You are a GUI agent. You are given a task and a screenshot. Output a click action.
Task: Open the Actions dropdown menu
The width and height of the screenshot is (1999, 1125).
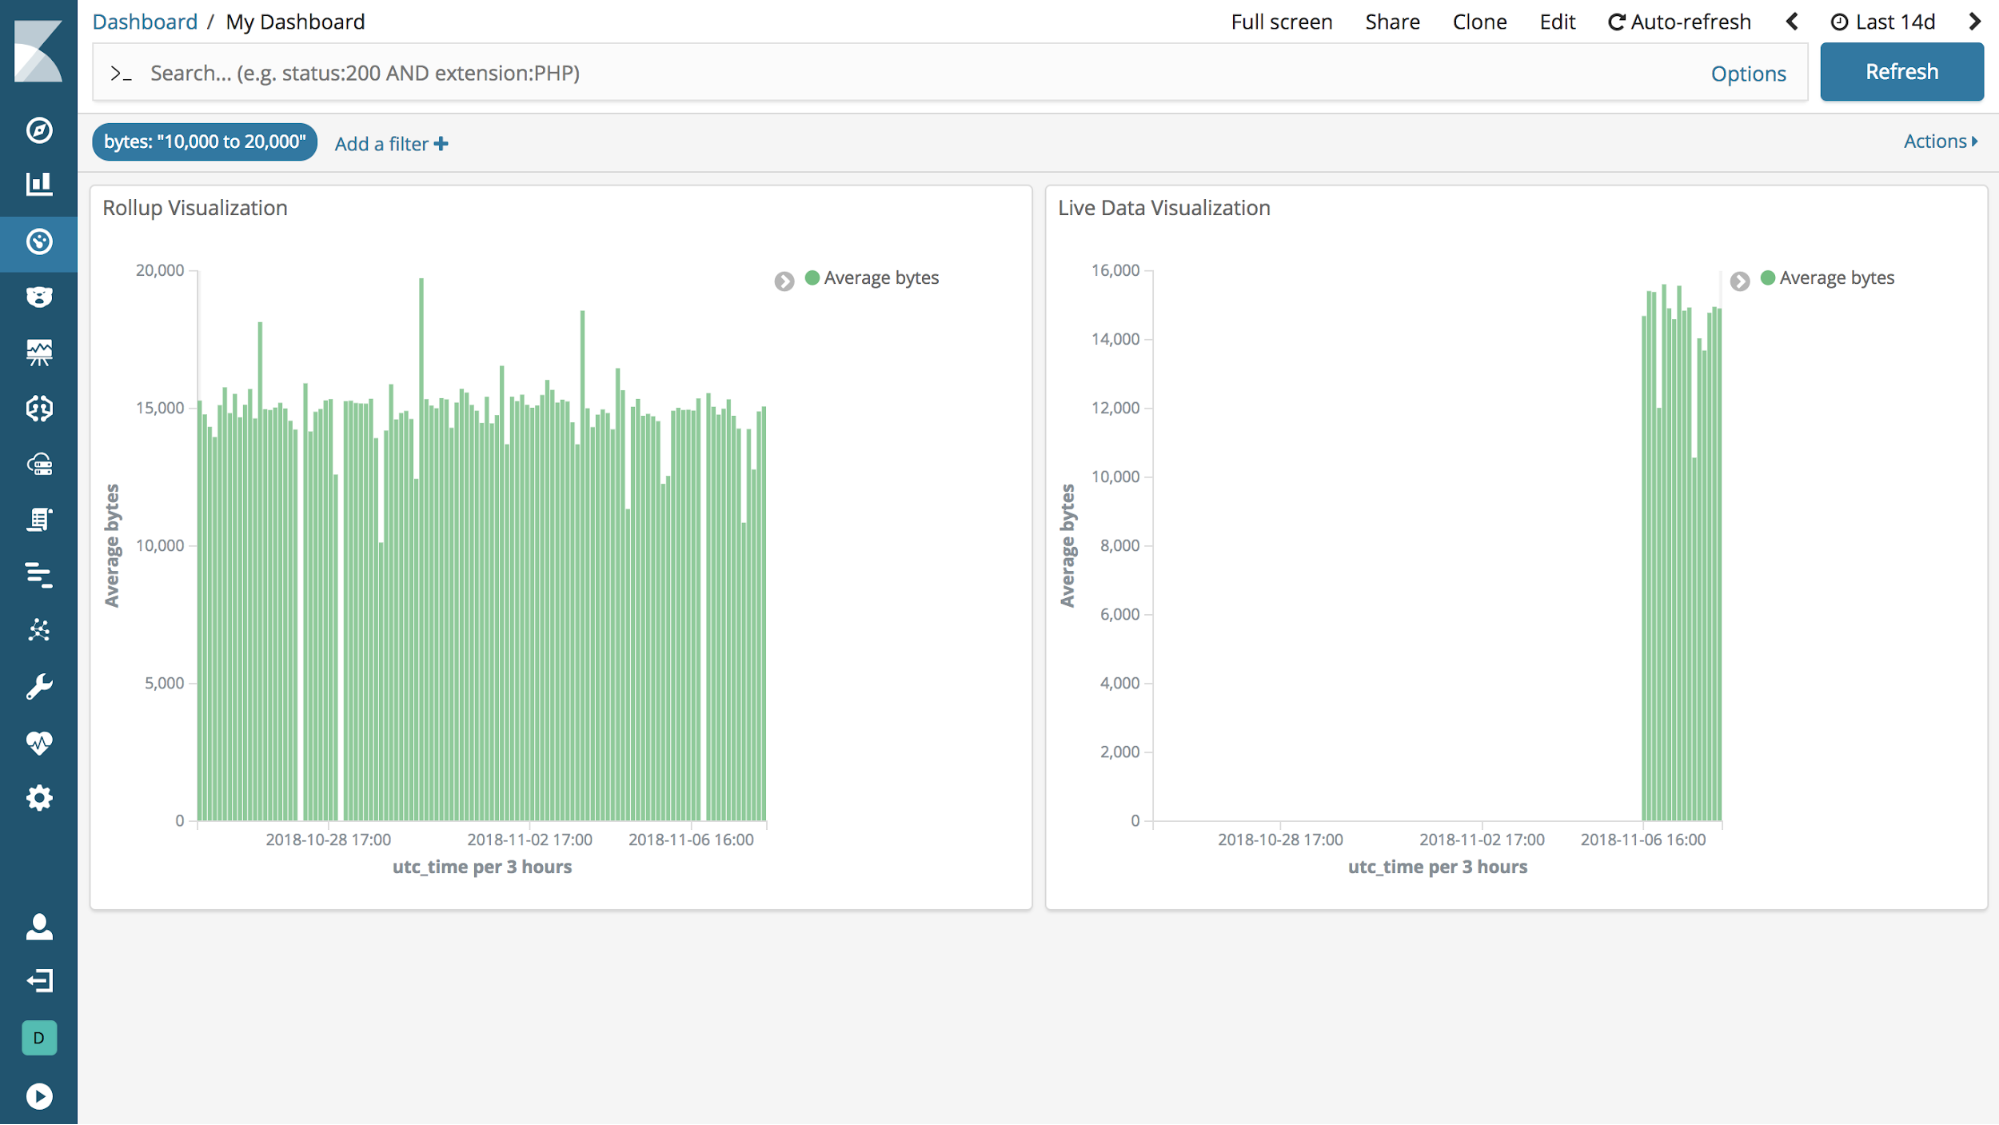(x=1938, y=141)
